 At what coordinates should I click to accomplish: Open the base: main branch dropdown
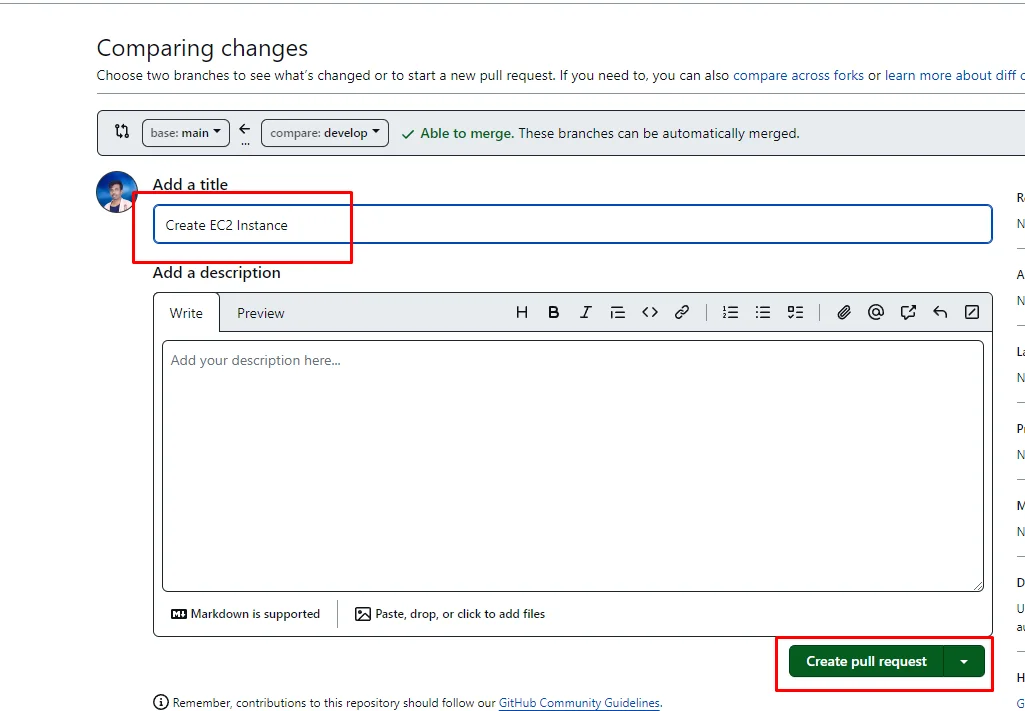[186, 133]
